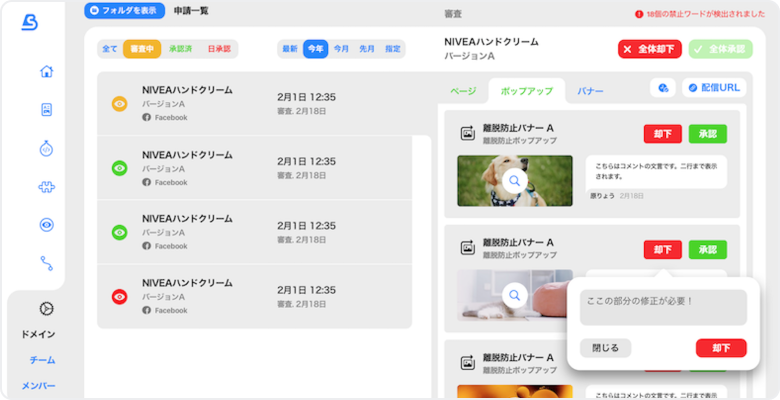Click the ここの部分の修正が必要！ comment field
Screen dimensions: 780x400
[663, 307]
